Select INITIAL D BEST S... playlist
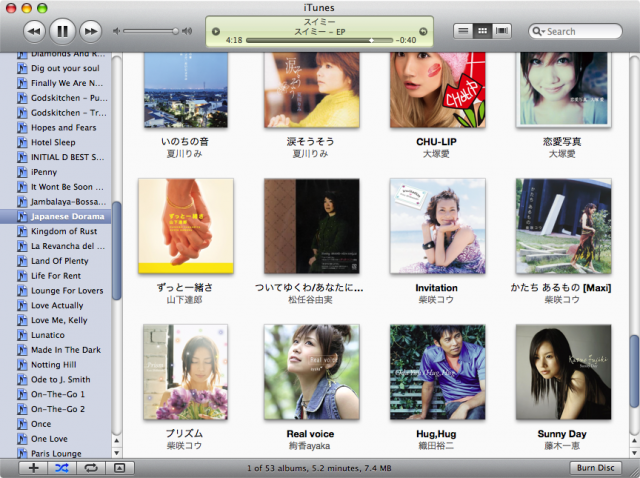 [56, 157]
